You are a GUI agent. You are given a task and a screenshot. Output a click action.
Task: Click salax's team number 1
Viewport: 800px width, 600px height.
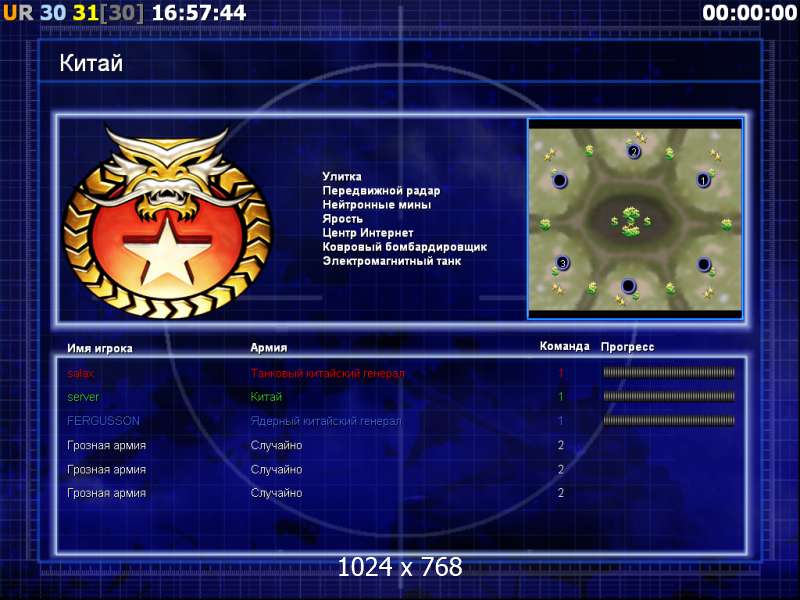point(561,373)
